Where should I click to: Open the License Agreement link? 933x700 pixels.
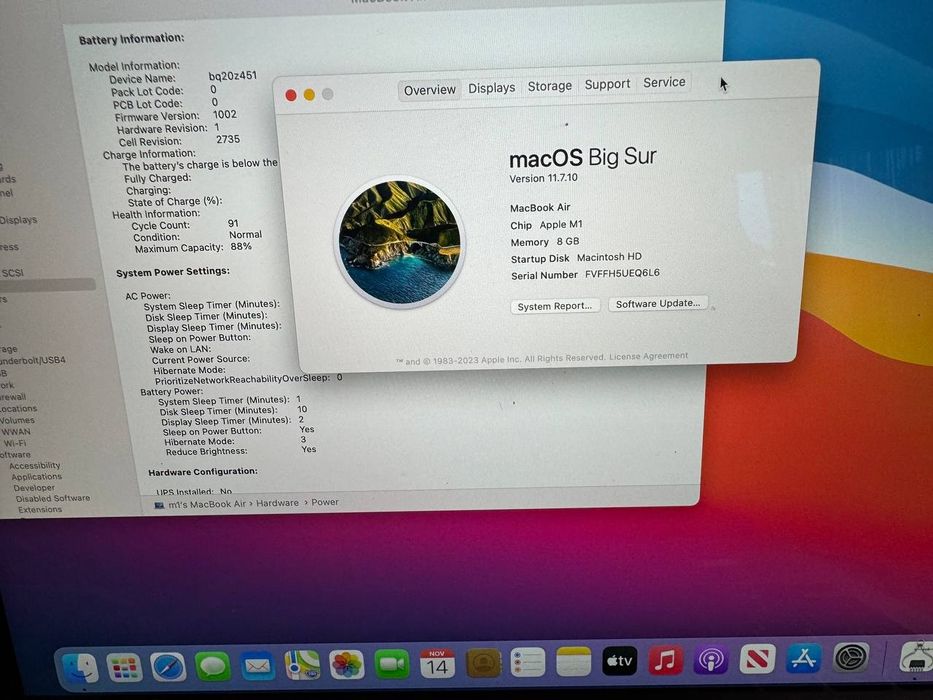tap(648, 356)
